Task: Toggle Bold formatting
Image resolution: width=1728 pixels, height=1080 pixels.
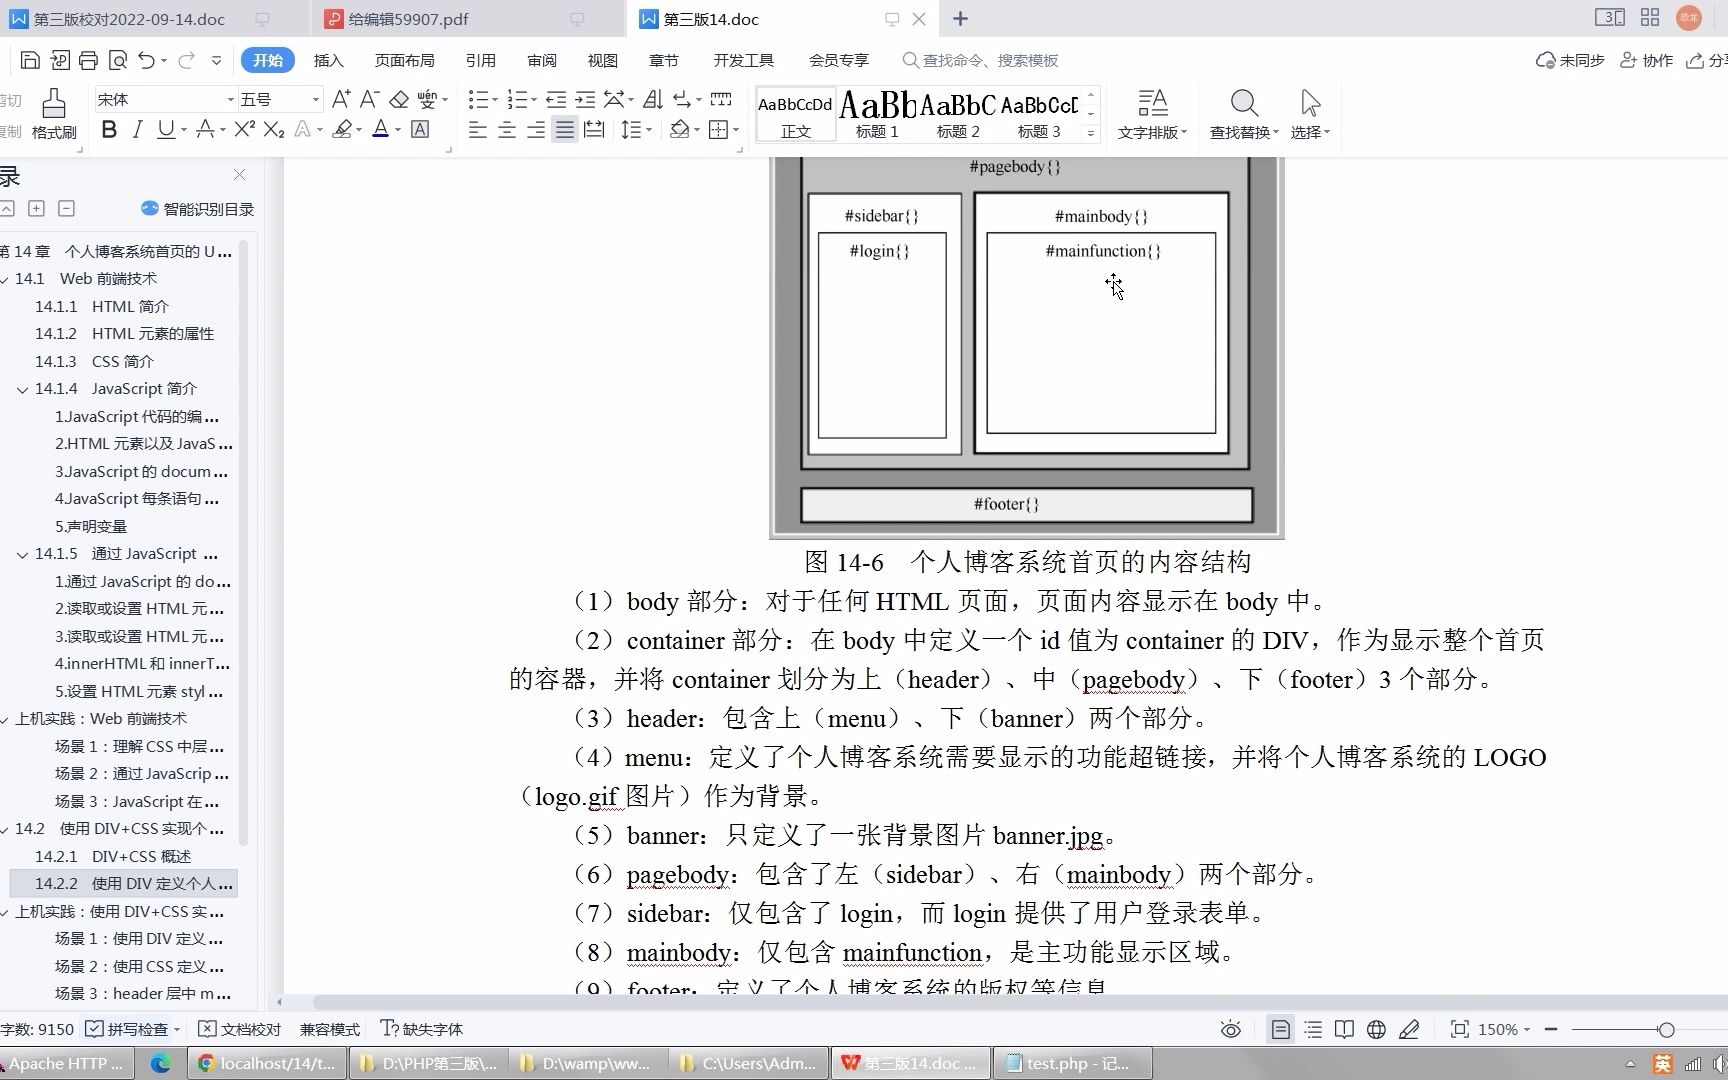Action: pyautogui.click(x=109, y=129)
